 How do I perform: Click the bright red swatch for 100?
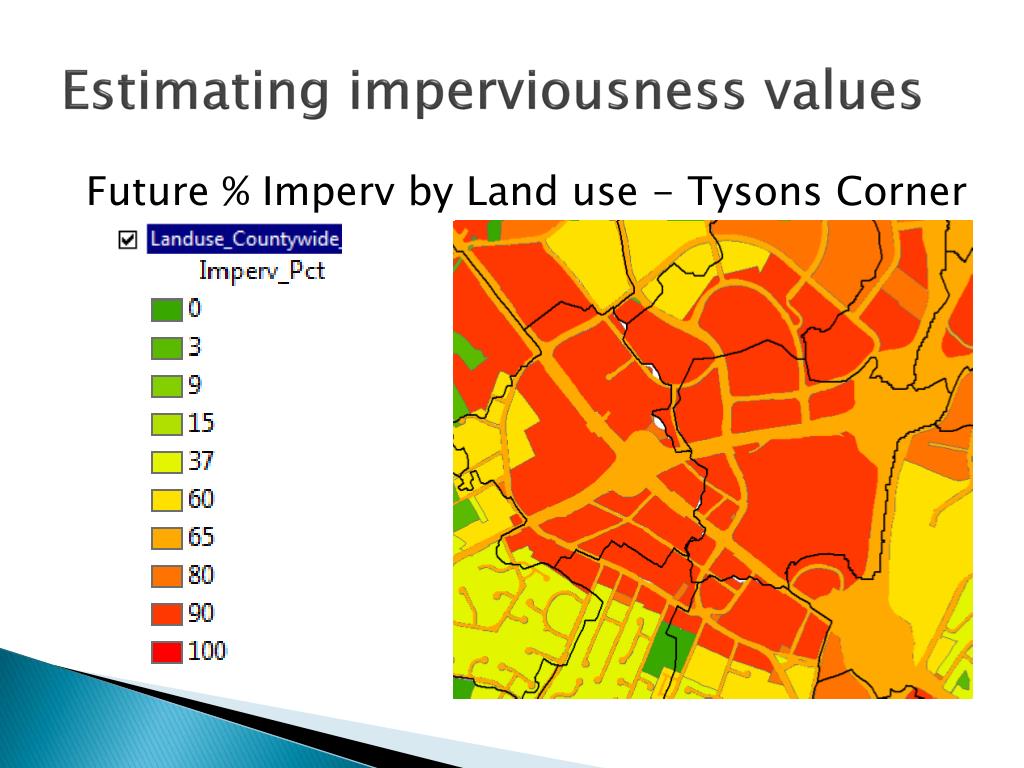(x=167, y=652)
